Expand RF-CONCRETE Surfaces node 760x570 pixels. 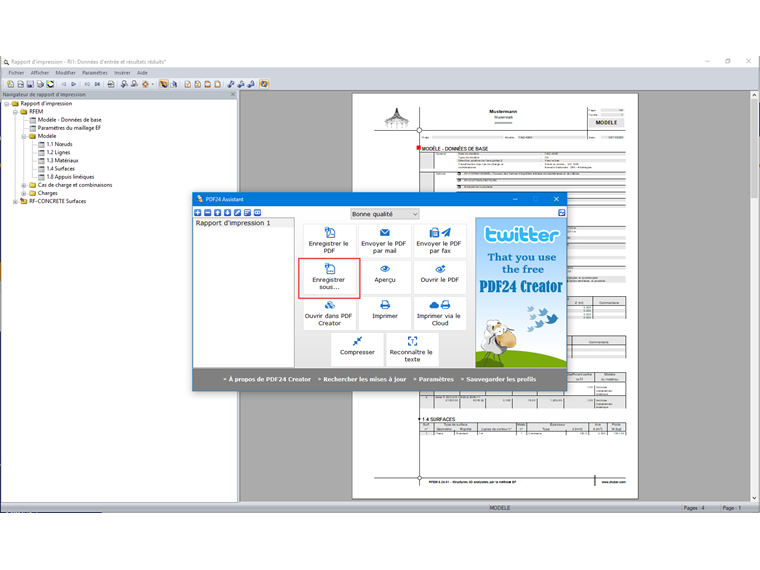click(x=16, y=202)
